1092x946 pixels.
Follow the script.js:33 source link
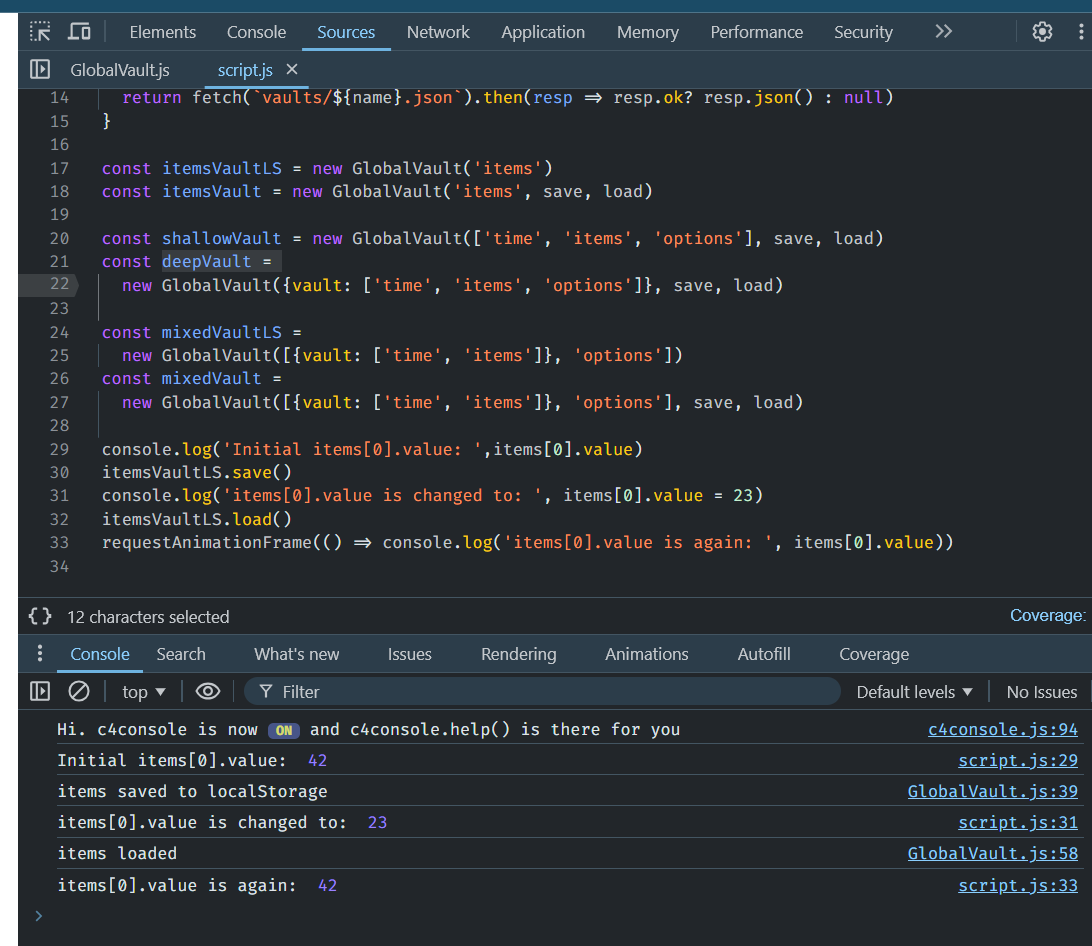(x=1017, y=885)
